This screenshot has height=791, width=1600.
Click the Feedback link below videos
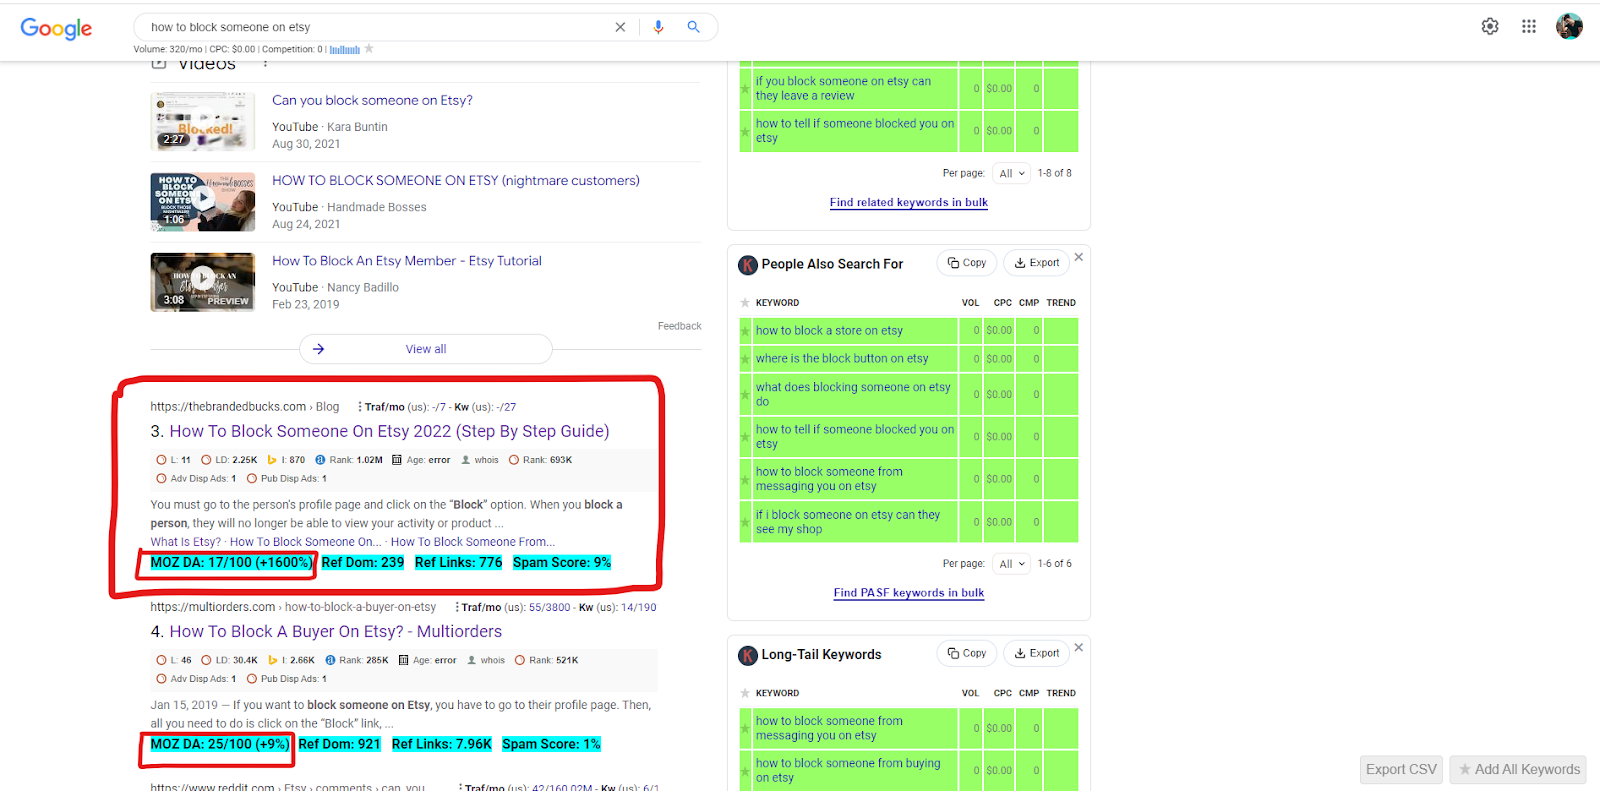pyautogui.click(x=680, y=326)
